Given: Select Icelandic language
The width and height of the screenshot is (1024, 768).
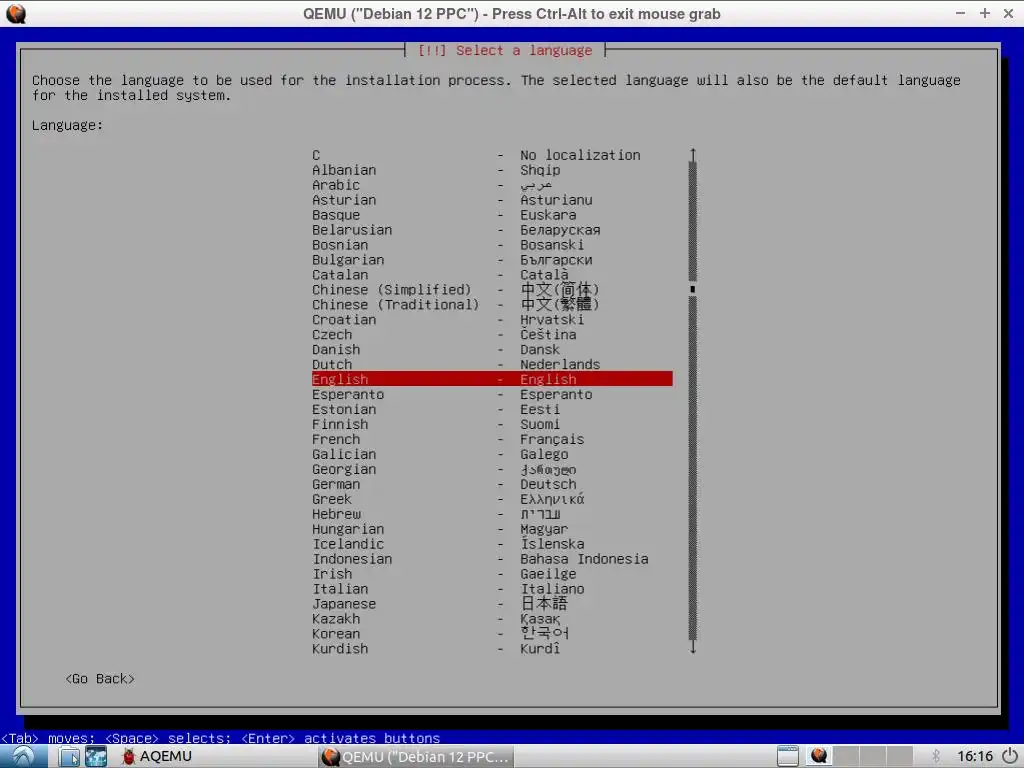Looking at the screenshot, I should point(492,544).
